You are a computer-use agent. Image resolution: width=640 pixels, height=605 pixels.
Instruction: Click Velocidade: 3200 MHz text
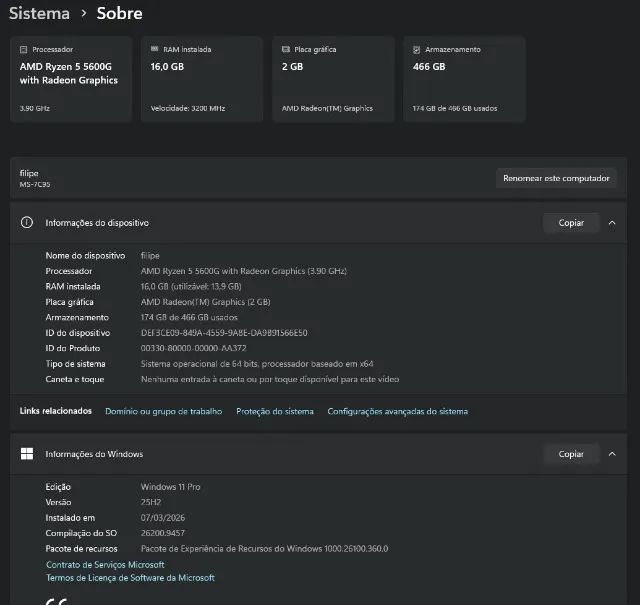(188, 108)
